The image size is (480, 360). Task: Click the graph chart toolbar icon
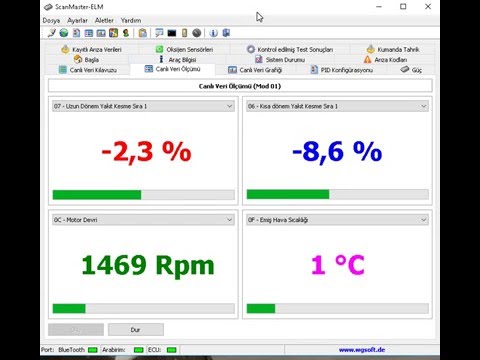pos(101,33)
